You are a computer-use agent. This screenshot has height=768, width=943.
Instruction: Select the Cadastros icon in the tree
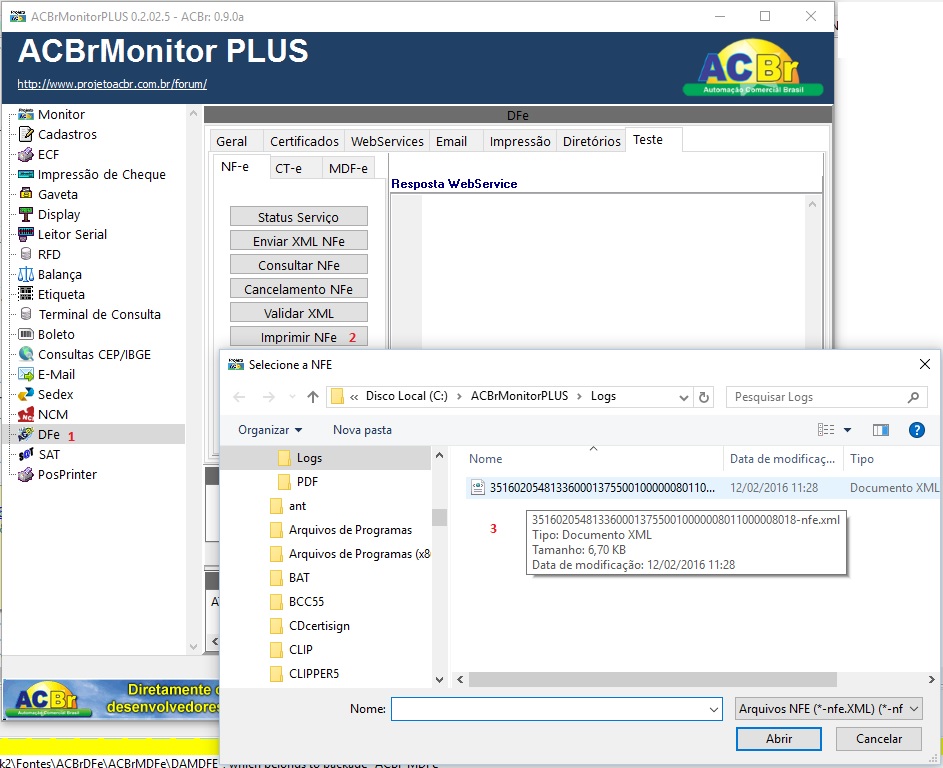(26, 134)
